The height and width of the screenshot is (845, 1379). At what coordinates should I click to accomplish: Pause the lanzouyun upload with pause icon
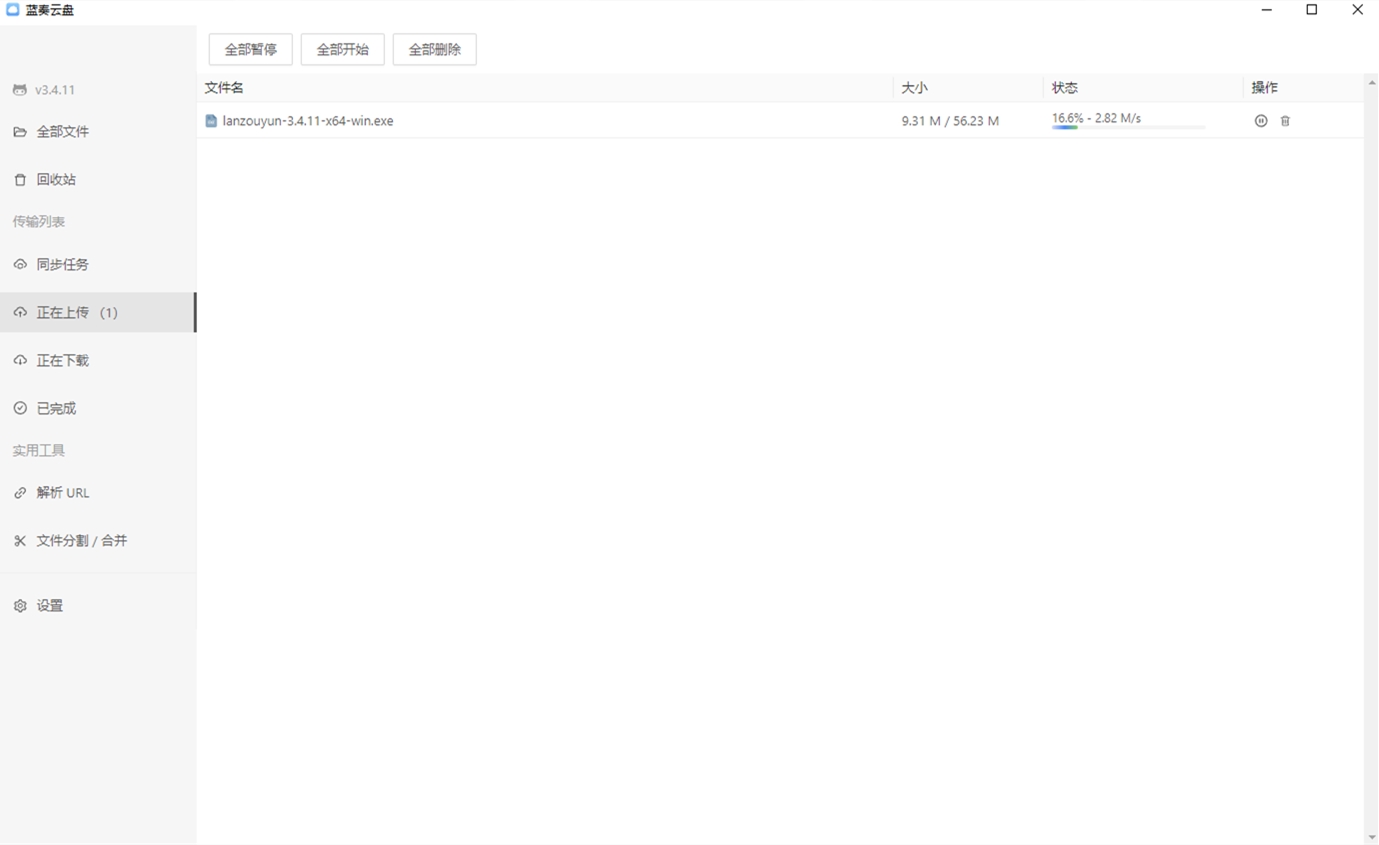1260,121
